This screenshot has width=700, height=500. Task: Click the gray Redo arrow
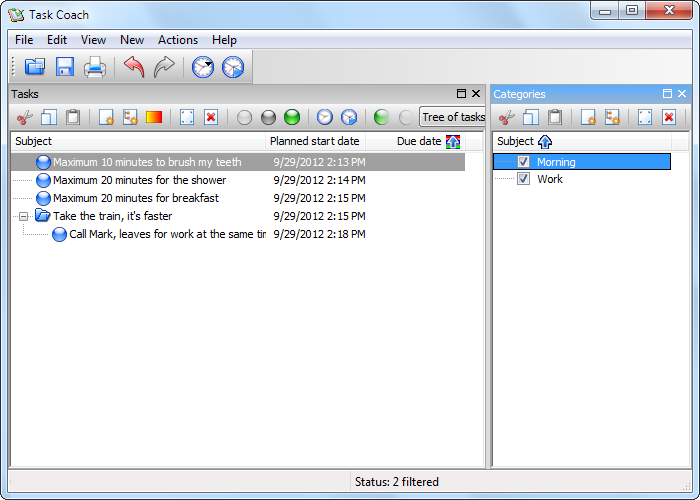(x=164, y=67)
